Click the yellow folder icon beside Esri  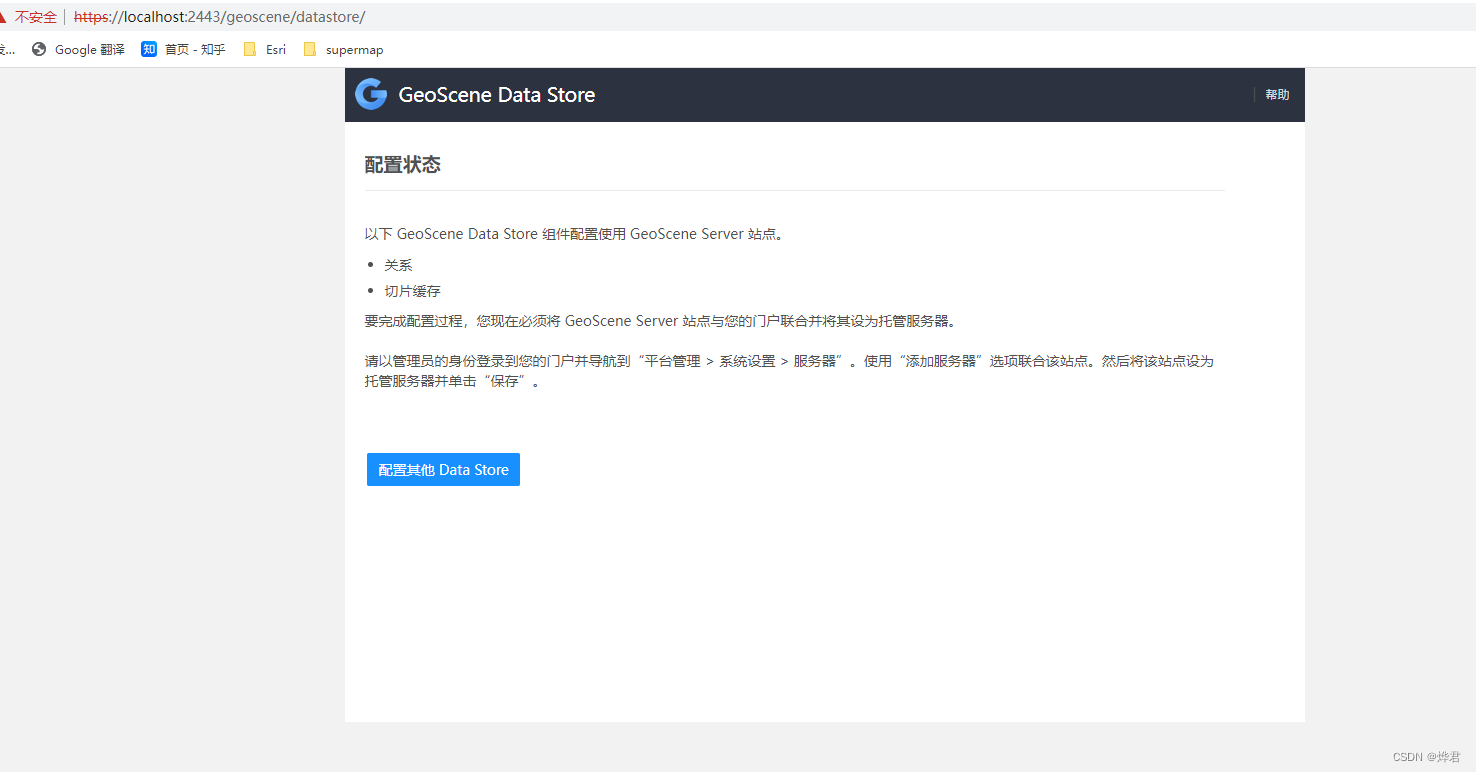tap(250, 49)
